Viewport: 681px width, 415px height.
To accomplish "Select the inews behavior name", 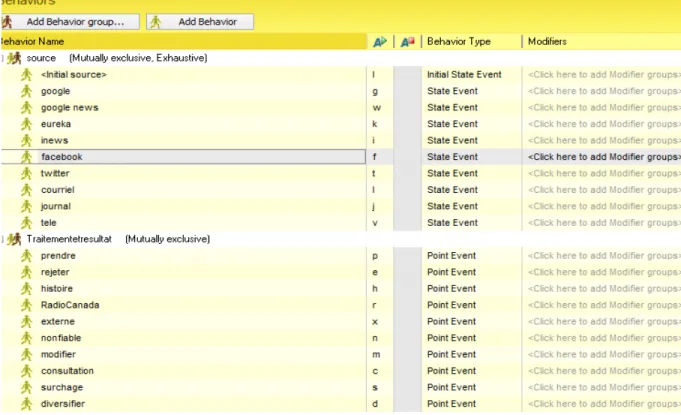I will click(54, 141).
